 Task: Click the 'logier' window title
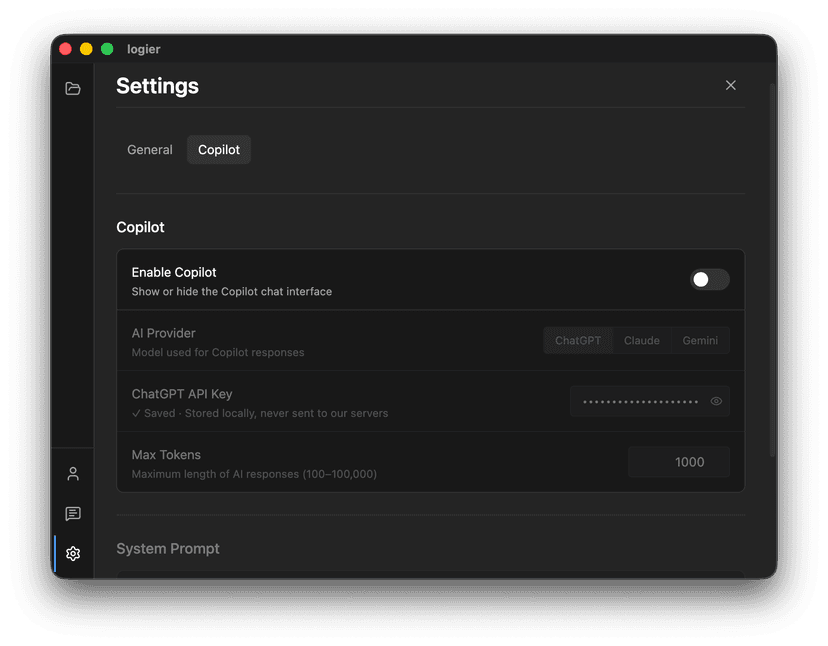[x=144, y=49]
